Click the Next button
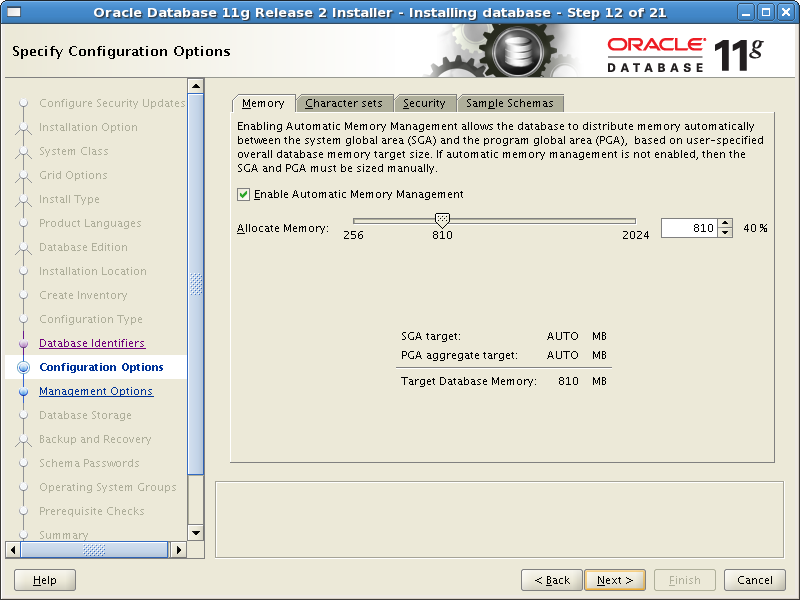This screenshot has height=600, width=800. [615, 580]
